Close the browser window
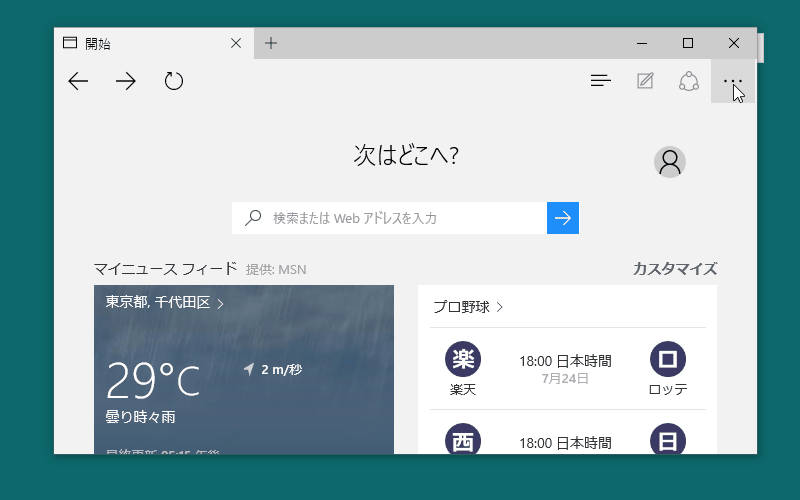Screen dimensions: 800x500 (x=734, y=43)
